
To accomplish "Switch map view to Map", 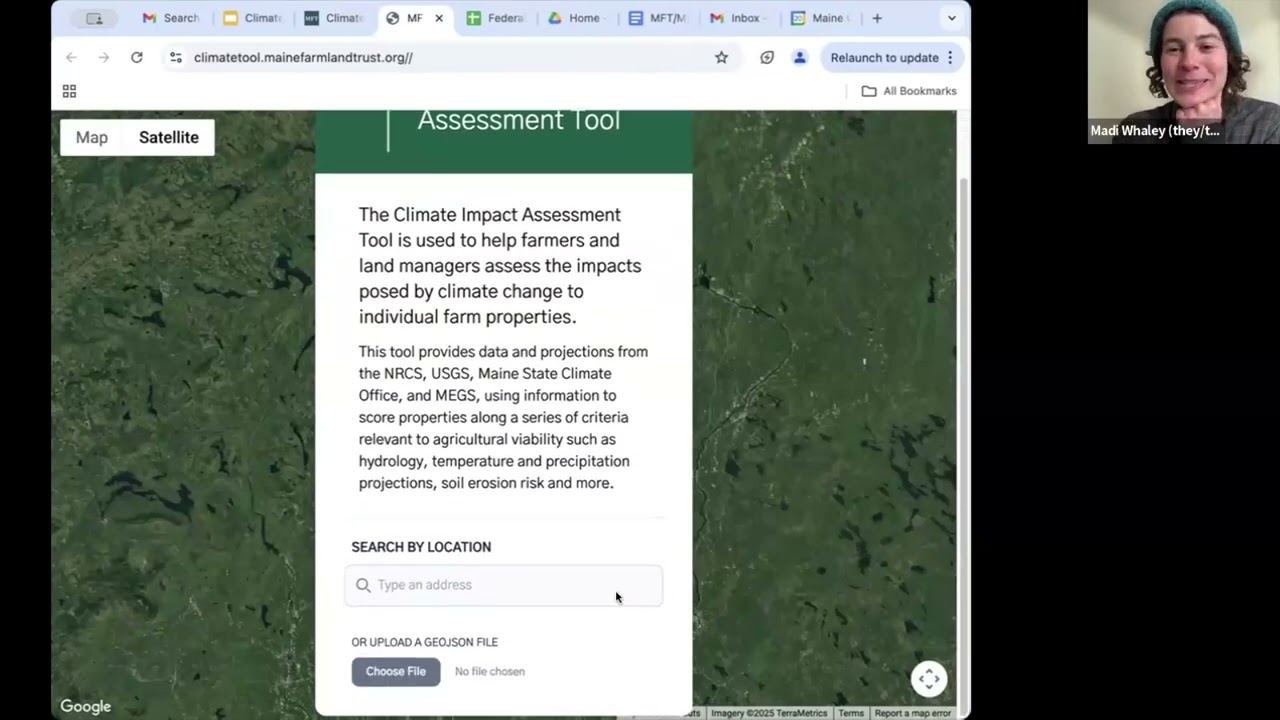I will tap(92, 137).
